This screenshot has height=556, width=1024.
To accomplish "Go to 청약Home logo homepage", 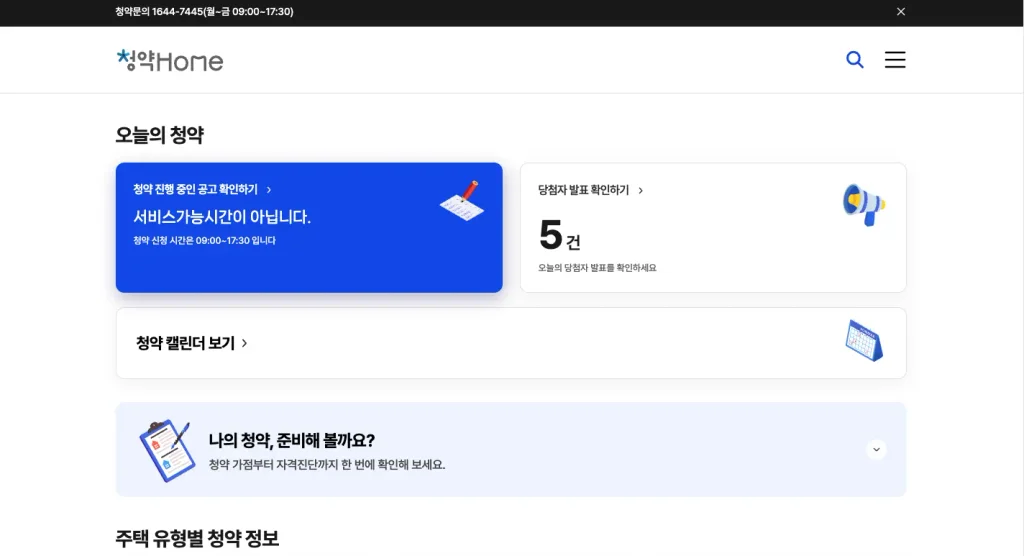I will coord(170,60).
